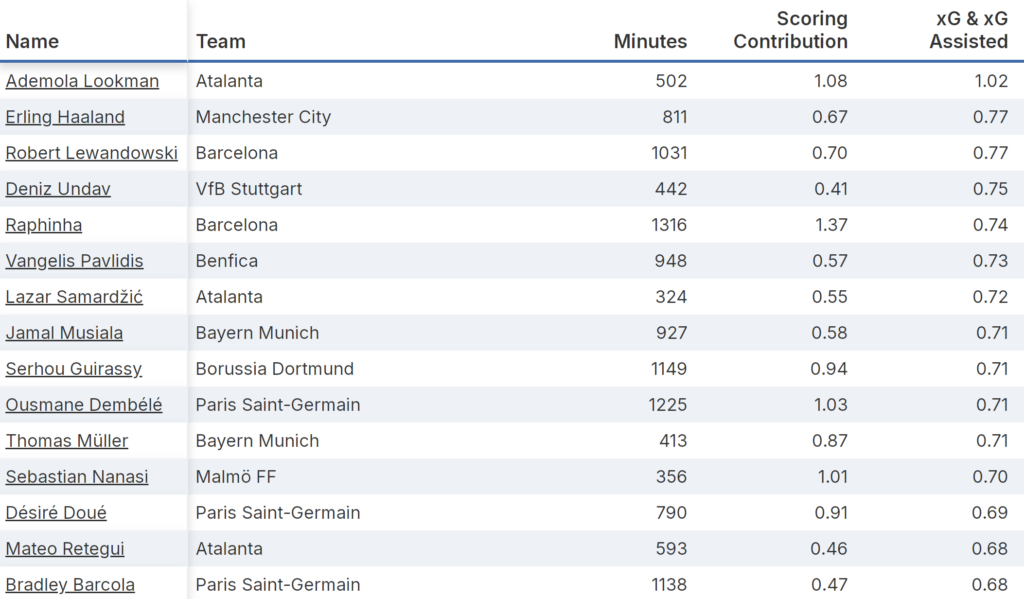Open the Désiré Doué link

coord(56,513)
